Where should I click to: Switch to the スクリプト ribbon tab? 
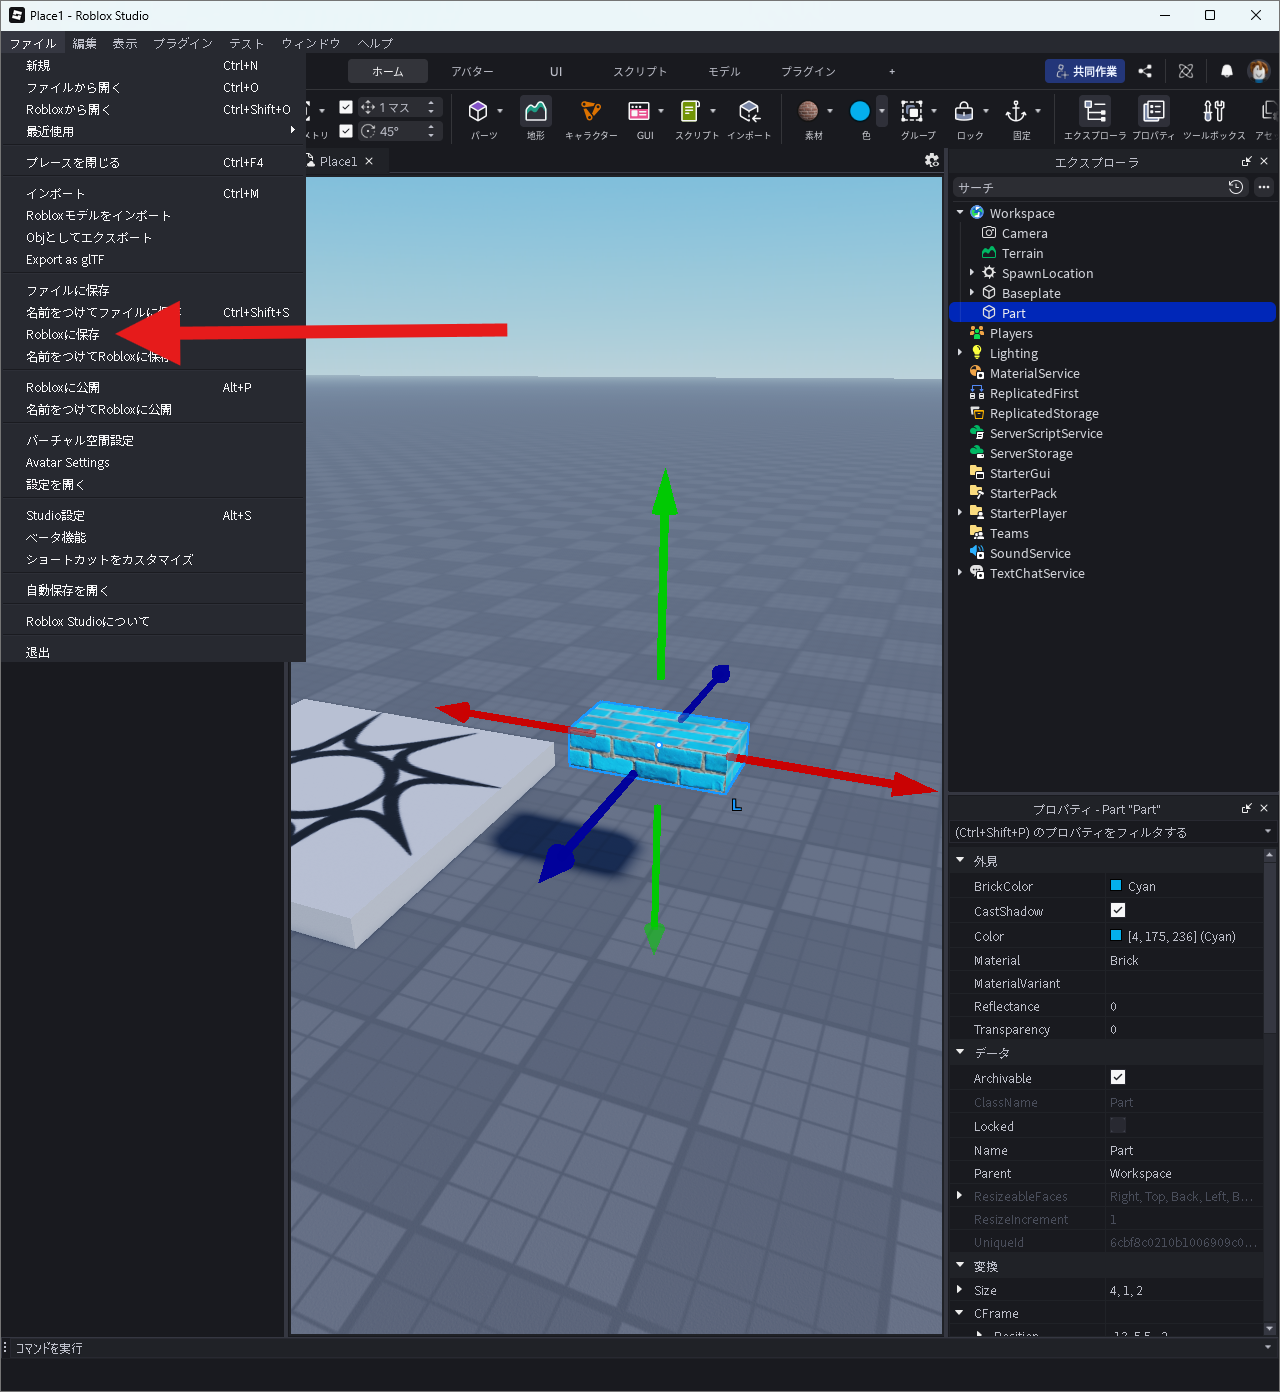pyautogui.click(x=640, y=72)
